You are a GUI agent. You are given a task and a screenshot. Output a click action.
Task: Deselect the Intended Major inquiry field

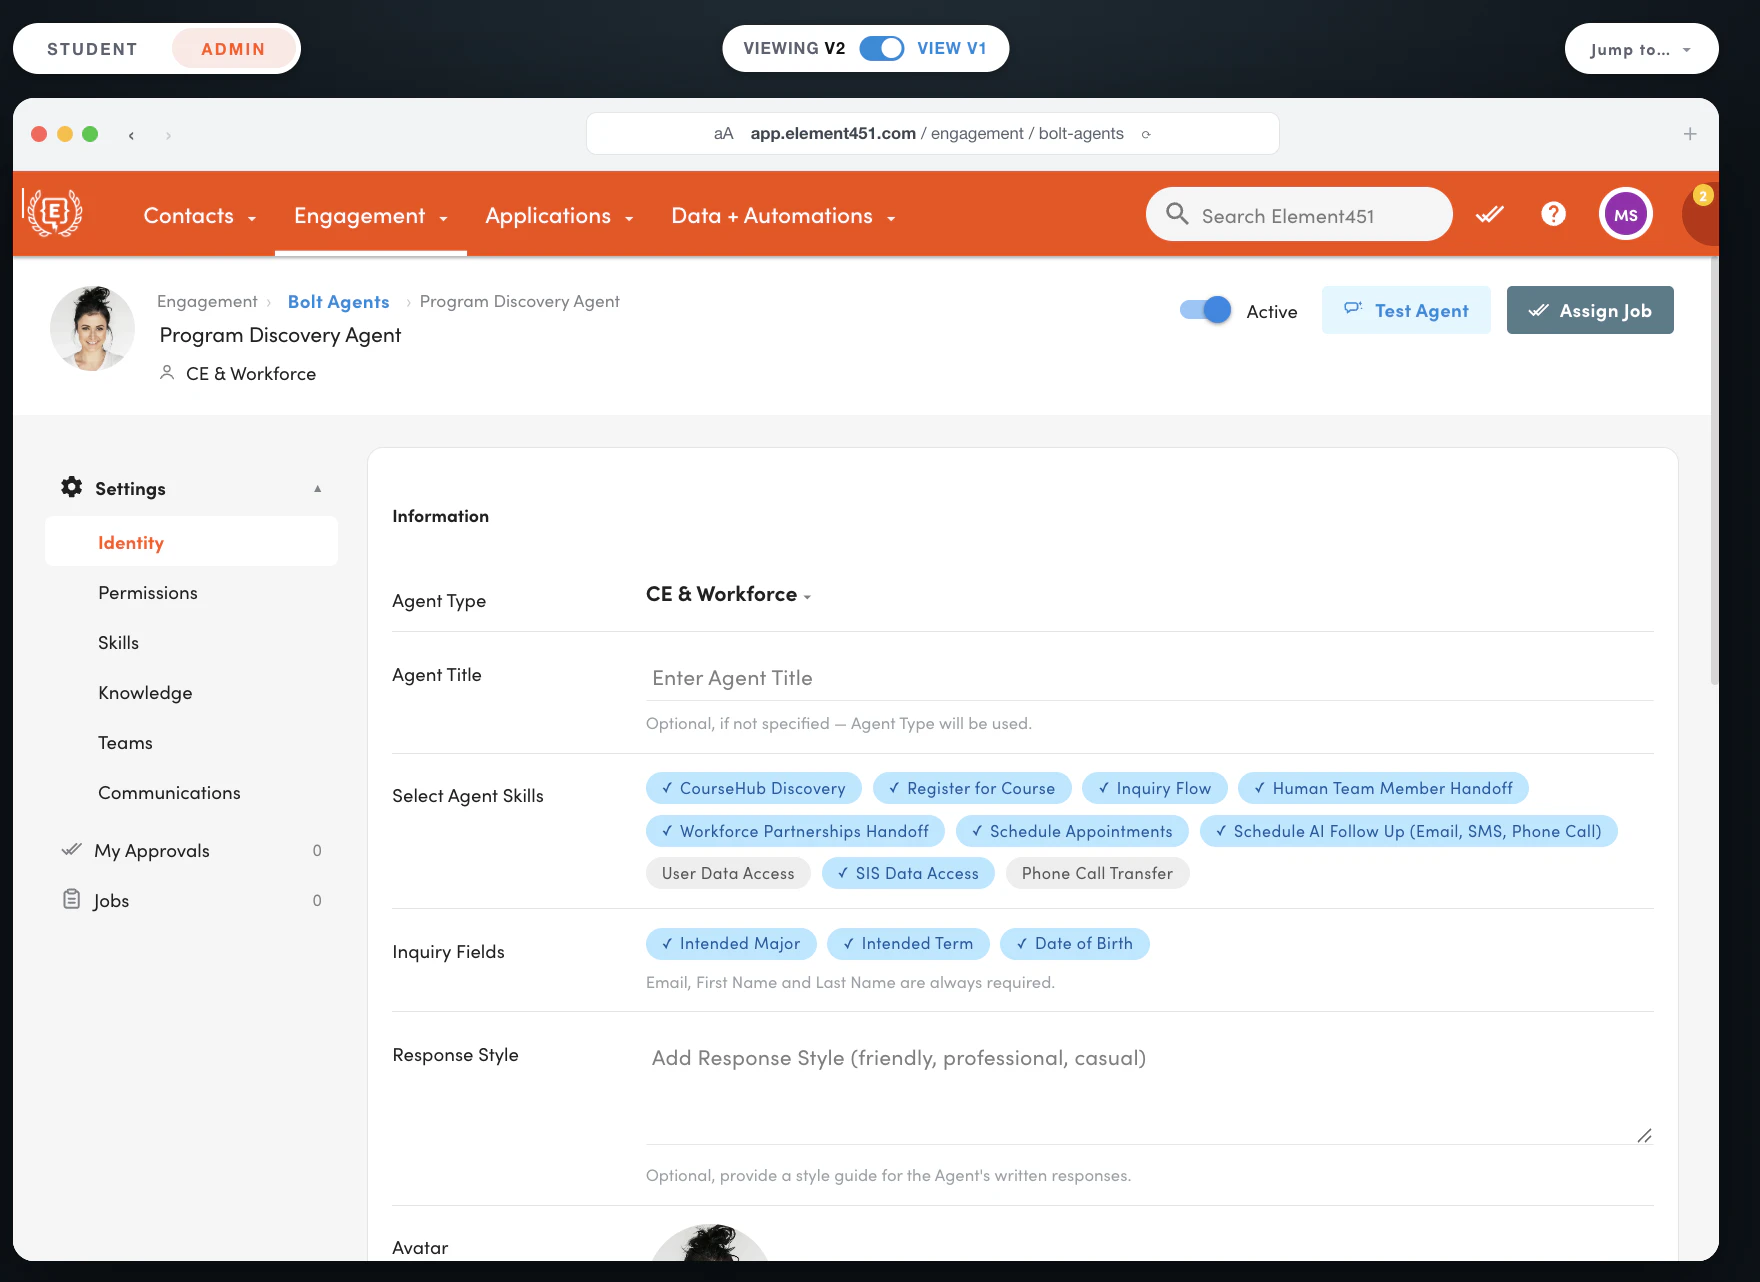(731, 944)
